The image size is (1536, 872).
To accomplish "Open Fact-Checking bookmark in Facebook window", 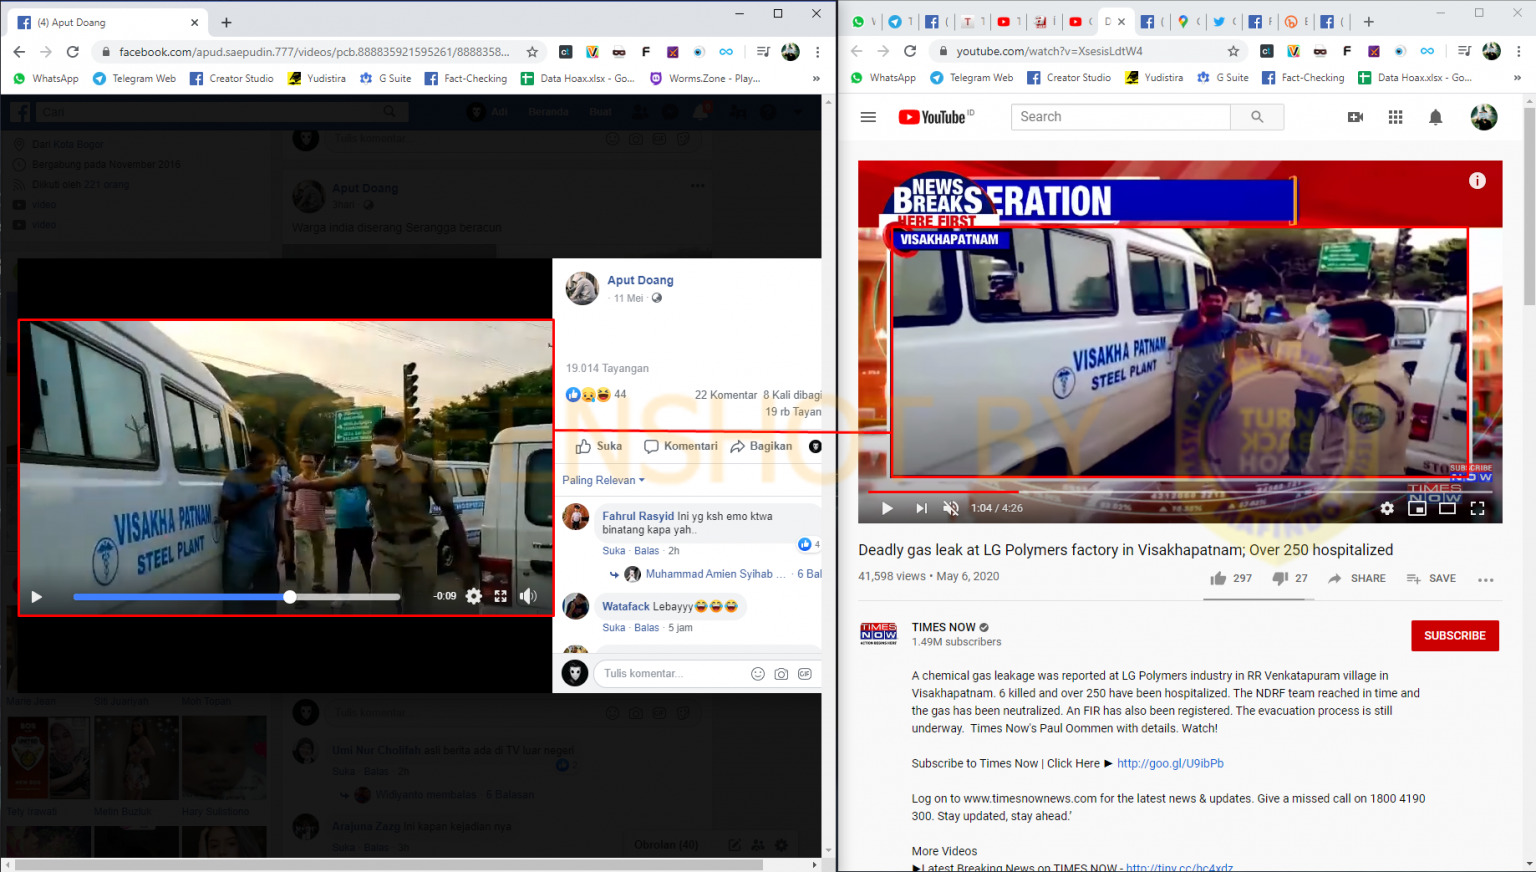I will (466, 78).
